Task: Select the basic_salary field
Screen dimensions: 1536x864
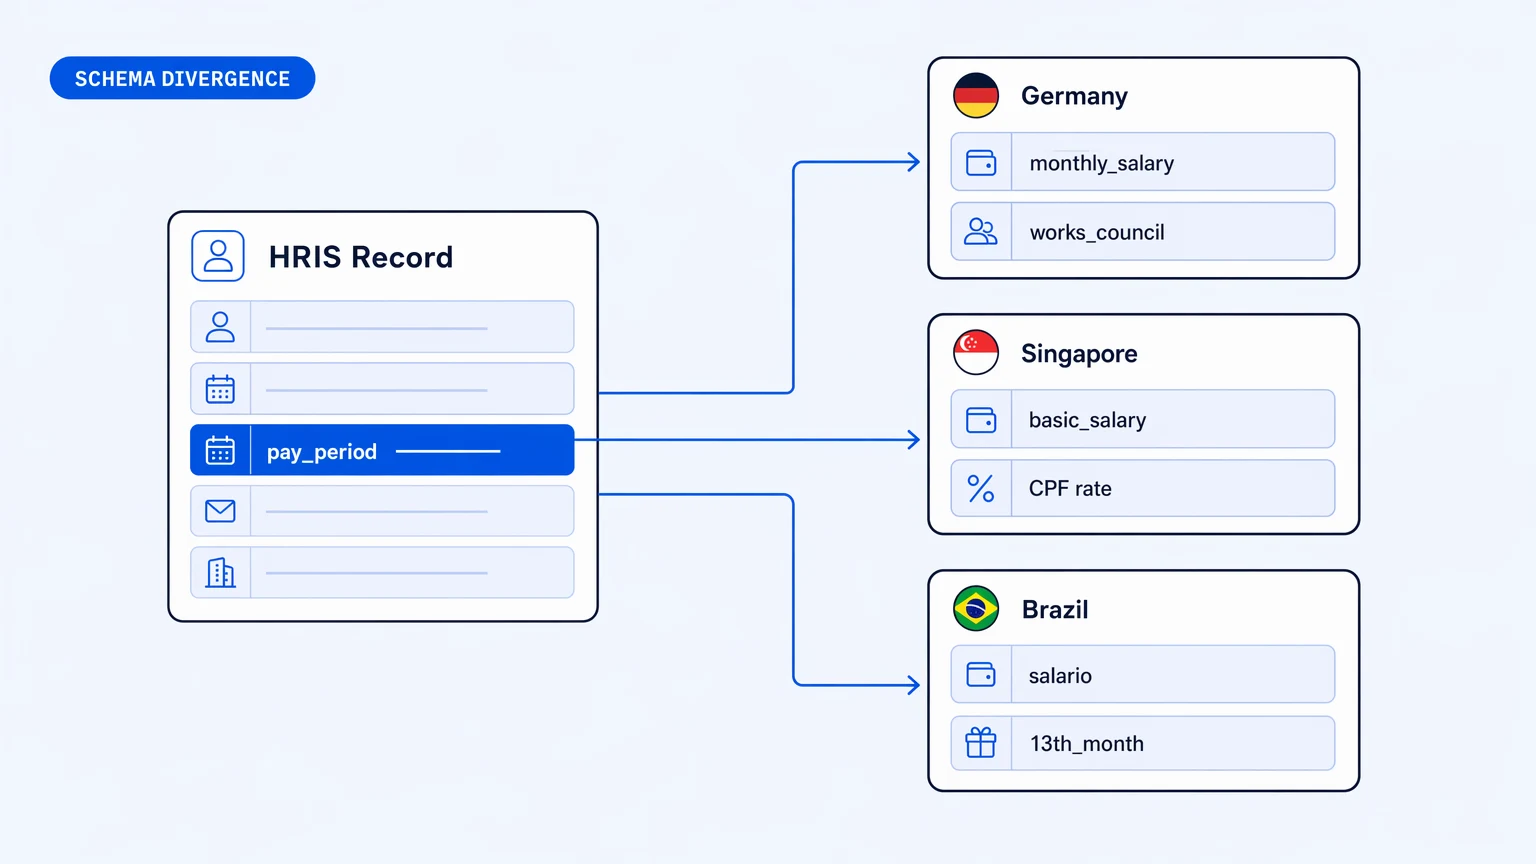Action: coord(1143,419)
